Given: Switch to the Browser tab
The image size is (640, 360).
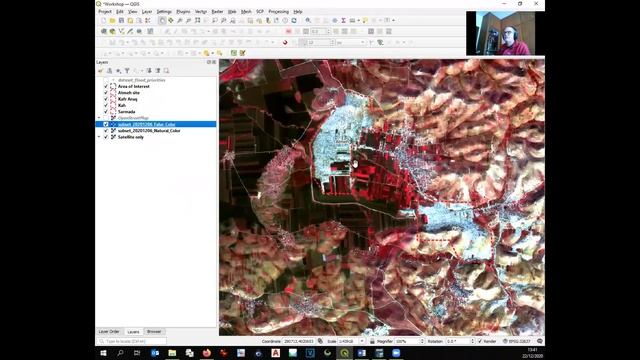Looking at the screenshot, I should tap(154, 332).
